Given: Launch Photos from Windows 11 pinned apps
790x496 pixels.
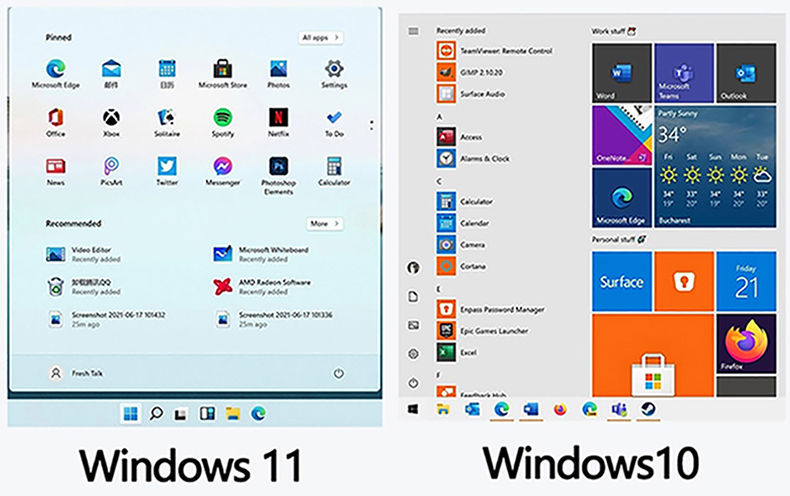Looking at the screenshot, I should point(278,74).
